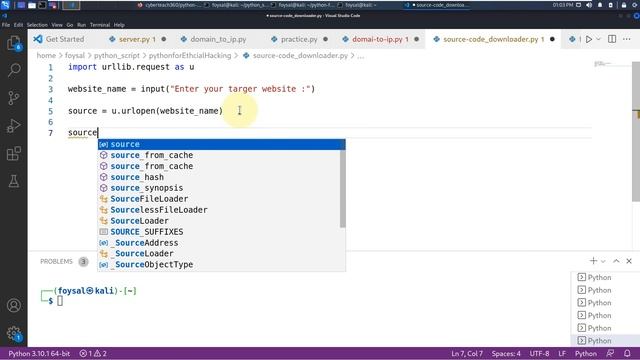Open the File menu
This screenshot has height=360, width=640.
(x=6, y=25)
